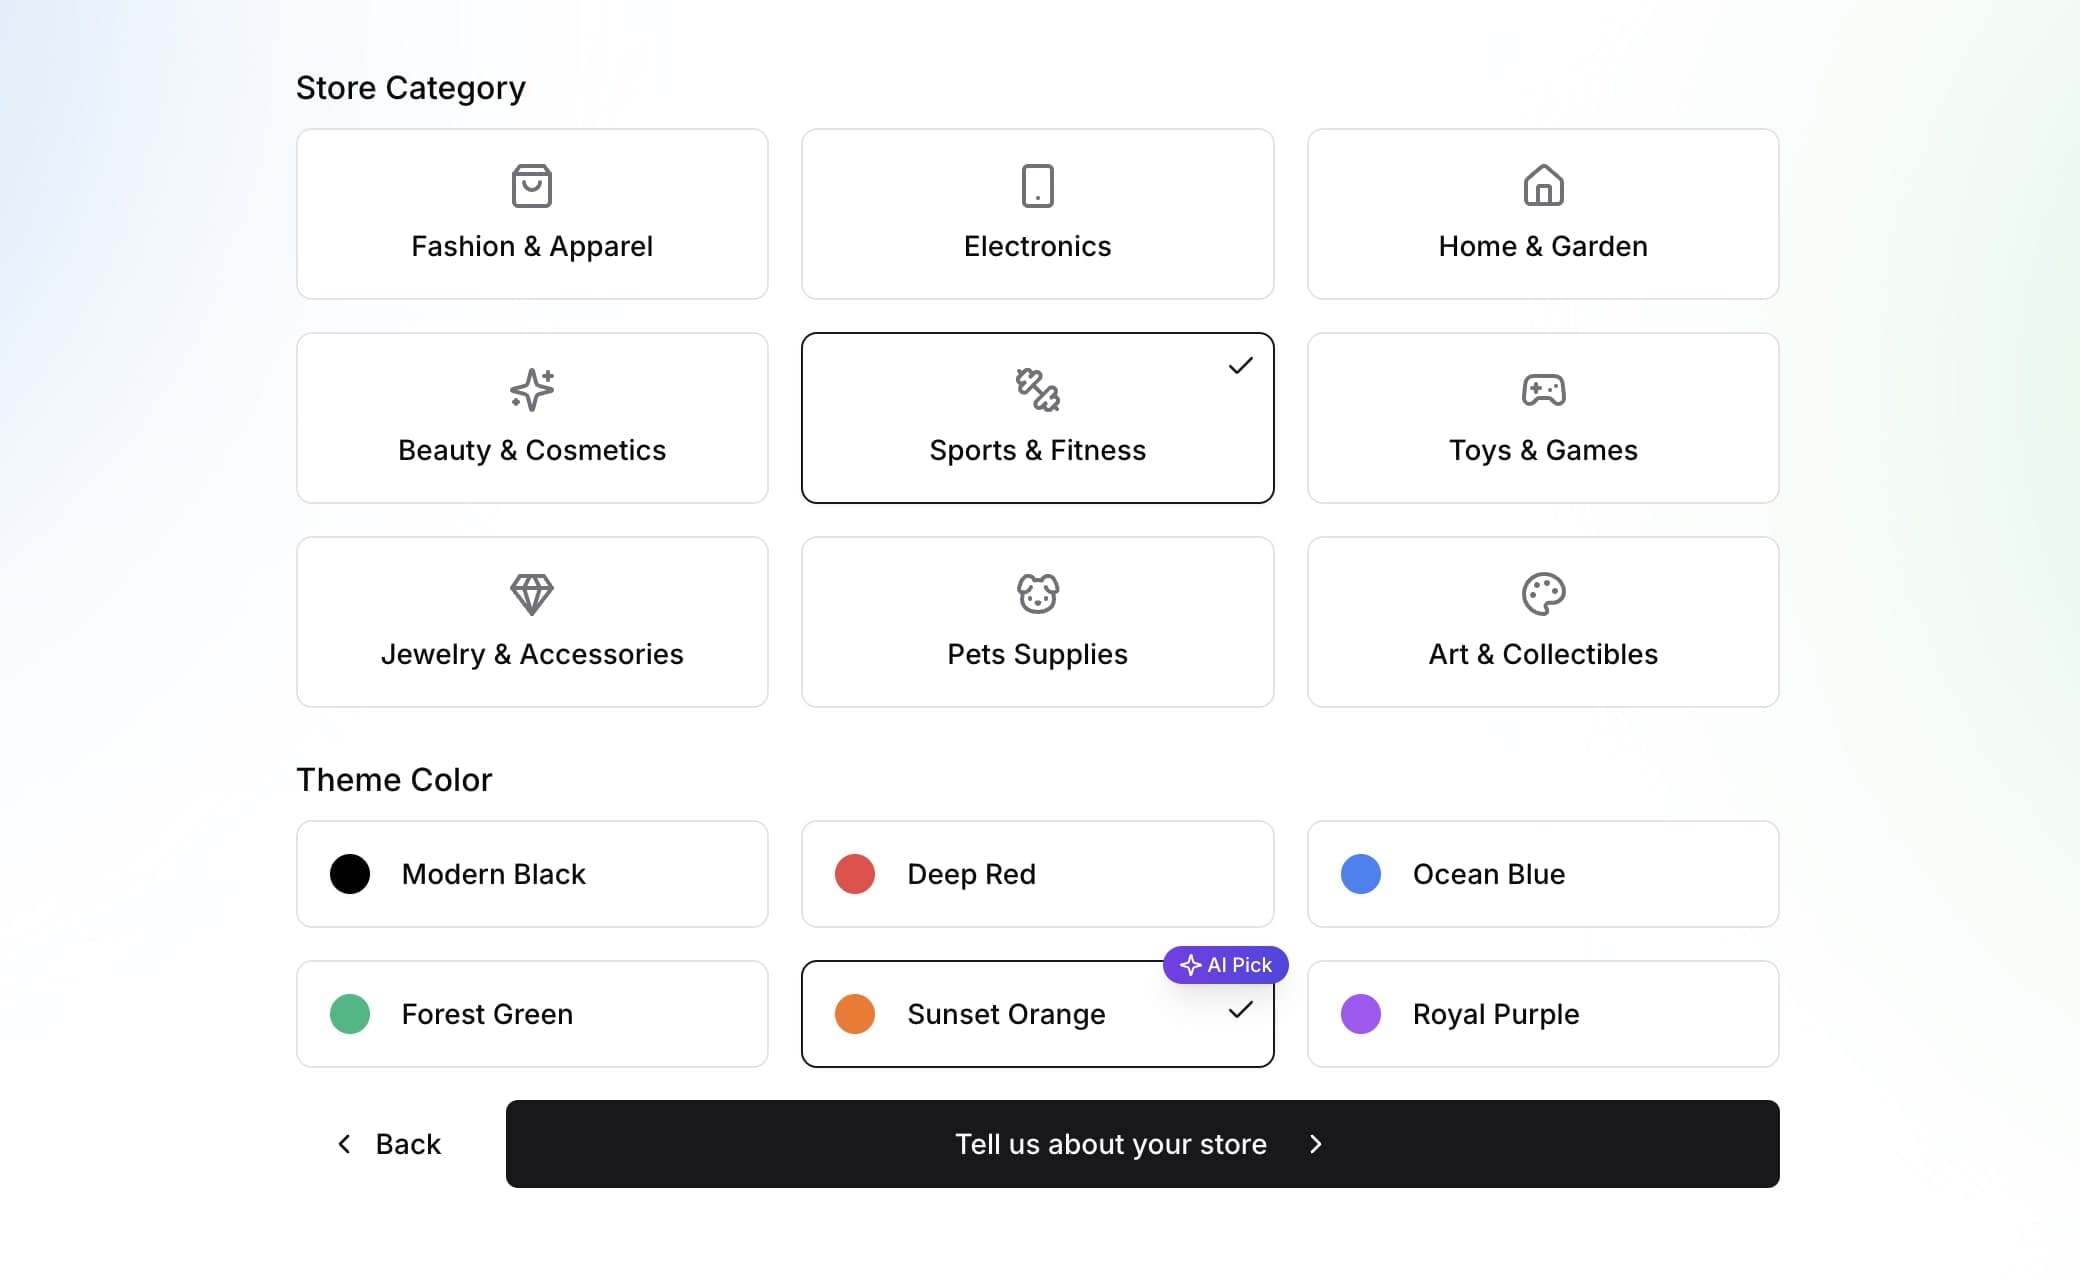The width and height of the screenshot is (2080, 1284).
Task: Click the AI Pick badge
Action: [x=1226, y=965]
